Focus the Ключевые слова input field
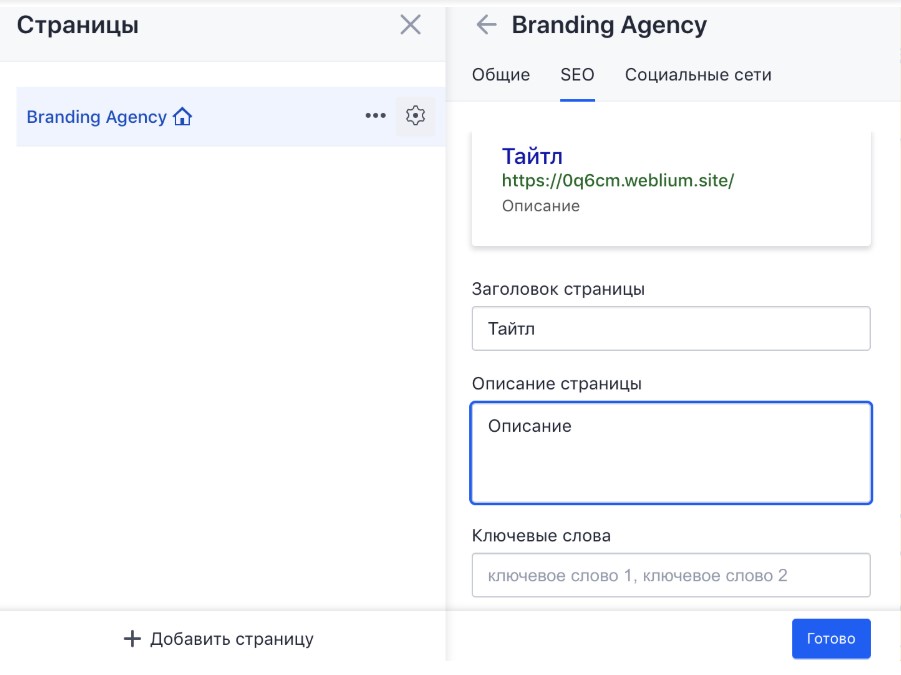Image resolution: width=901 pixels, height=675 pixels. tap(671, 575)
